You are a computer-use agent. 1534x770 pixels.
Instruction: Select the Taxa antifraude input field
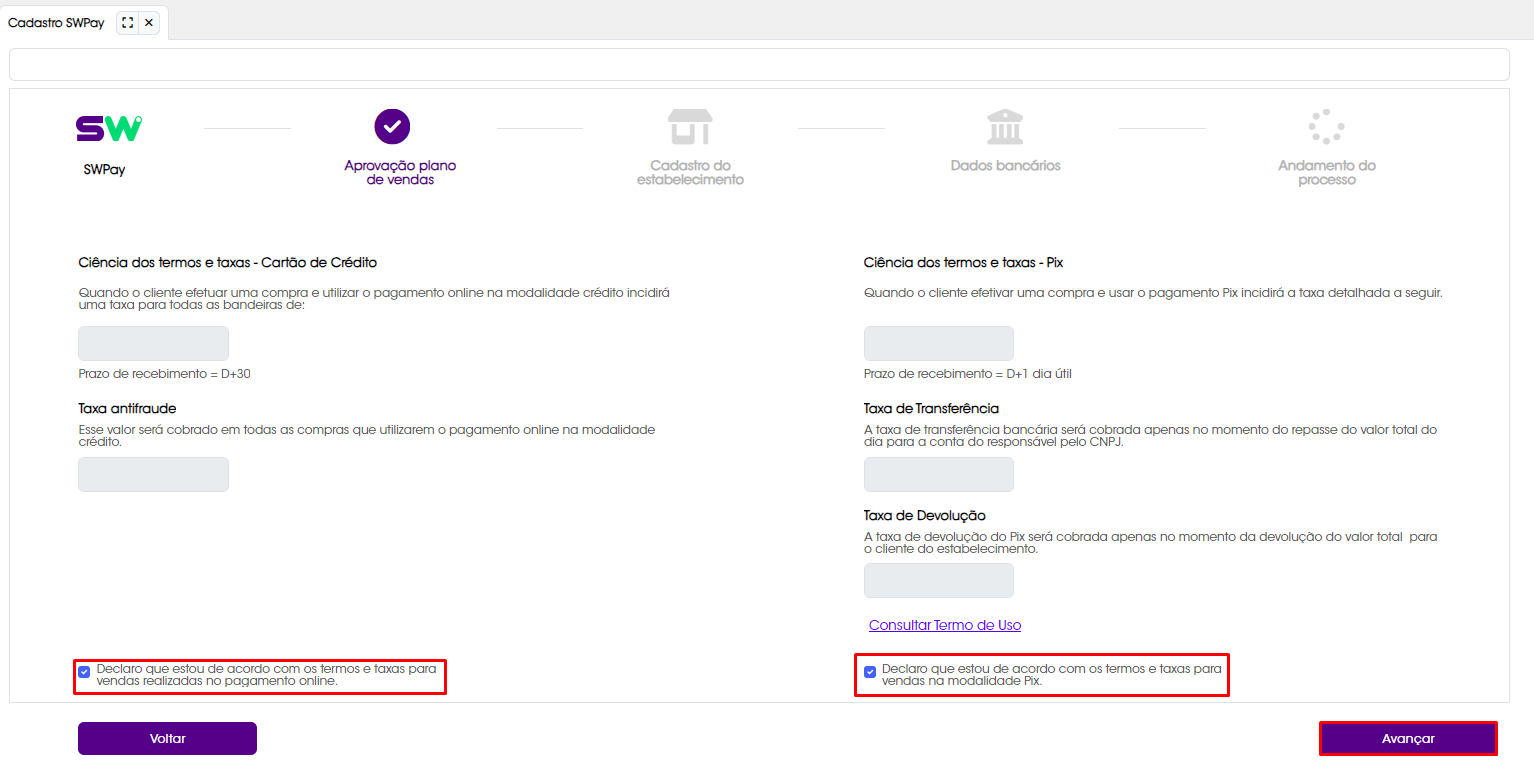pyautogui.click(x=152, y=474)
